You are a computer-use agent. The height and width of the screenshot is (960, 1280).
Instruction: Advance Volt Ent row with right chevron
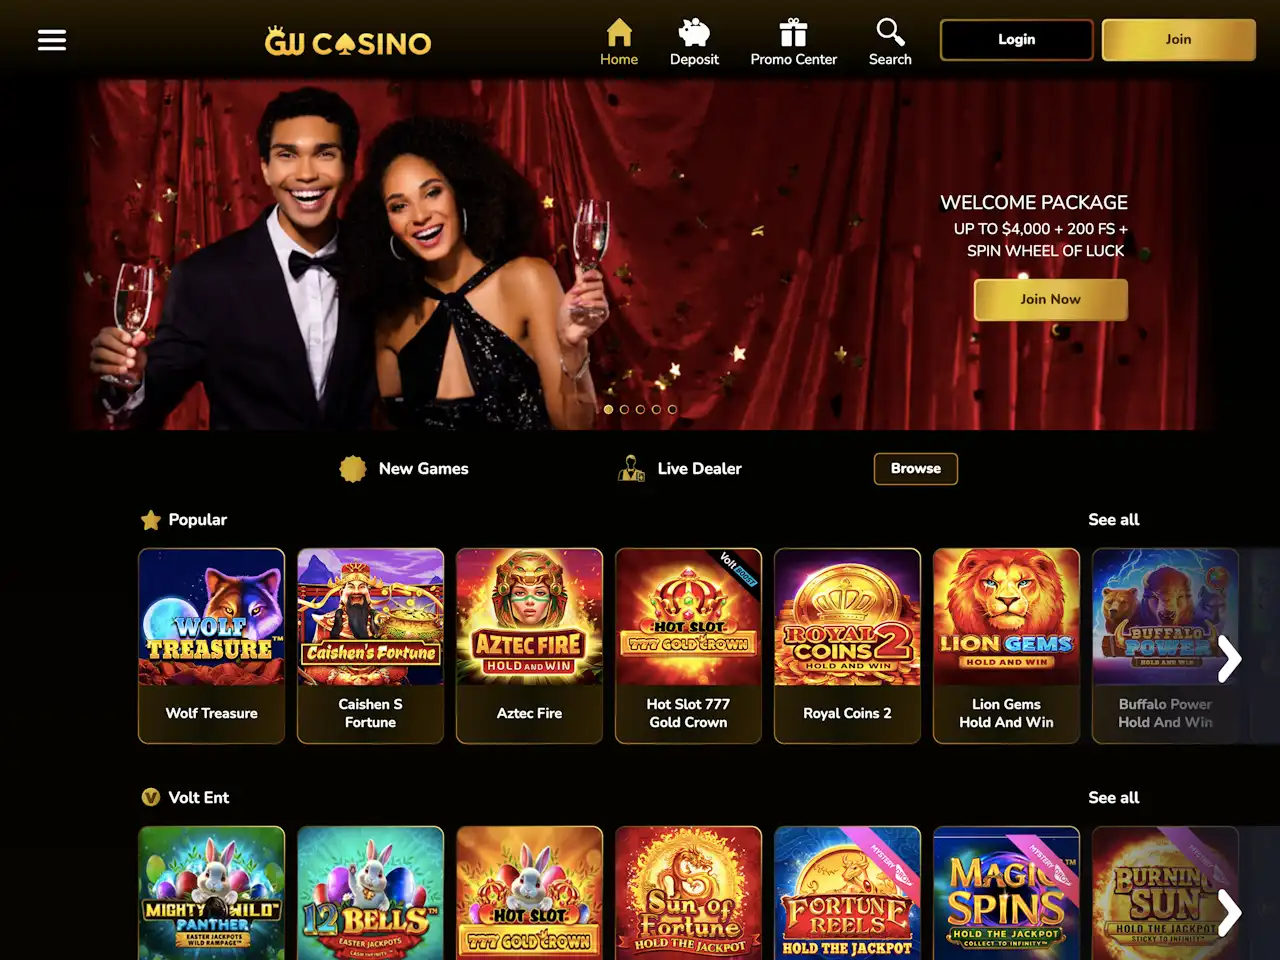1229,912
